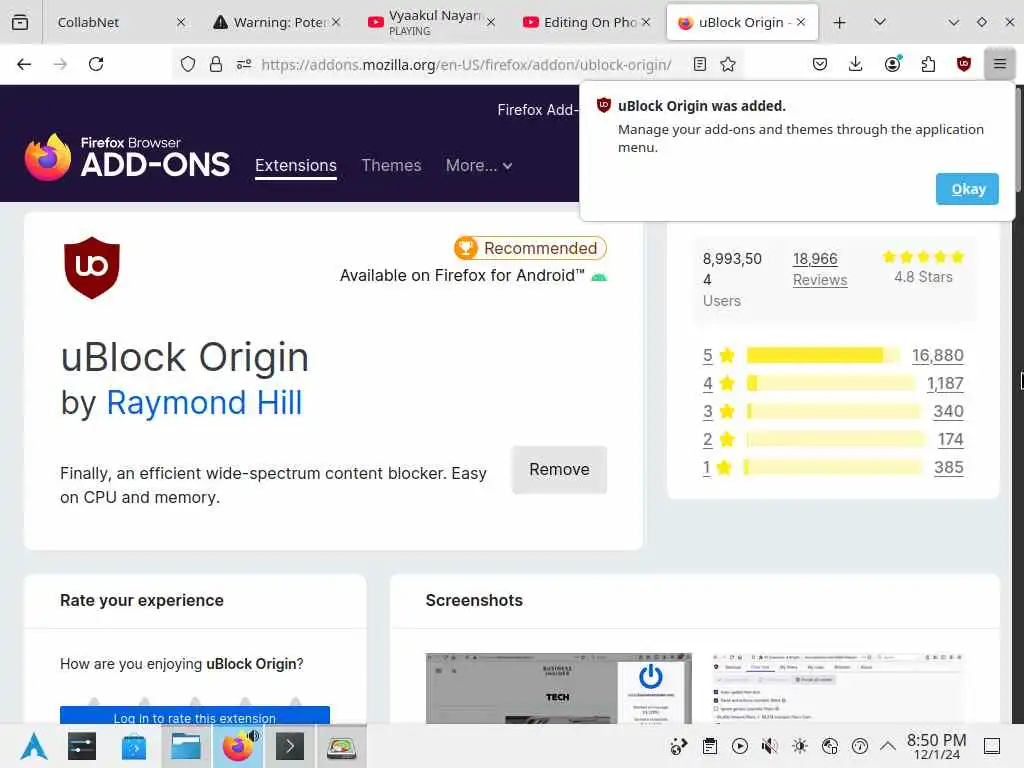Save page to Pocket
This screenshot has height=768, width=1024.
click(x=820, y=64)
